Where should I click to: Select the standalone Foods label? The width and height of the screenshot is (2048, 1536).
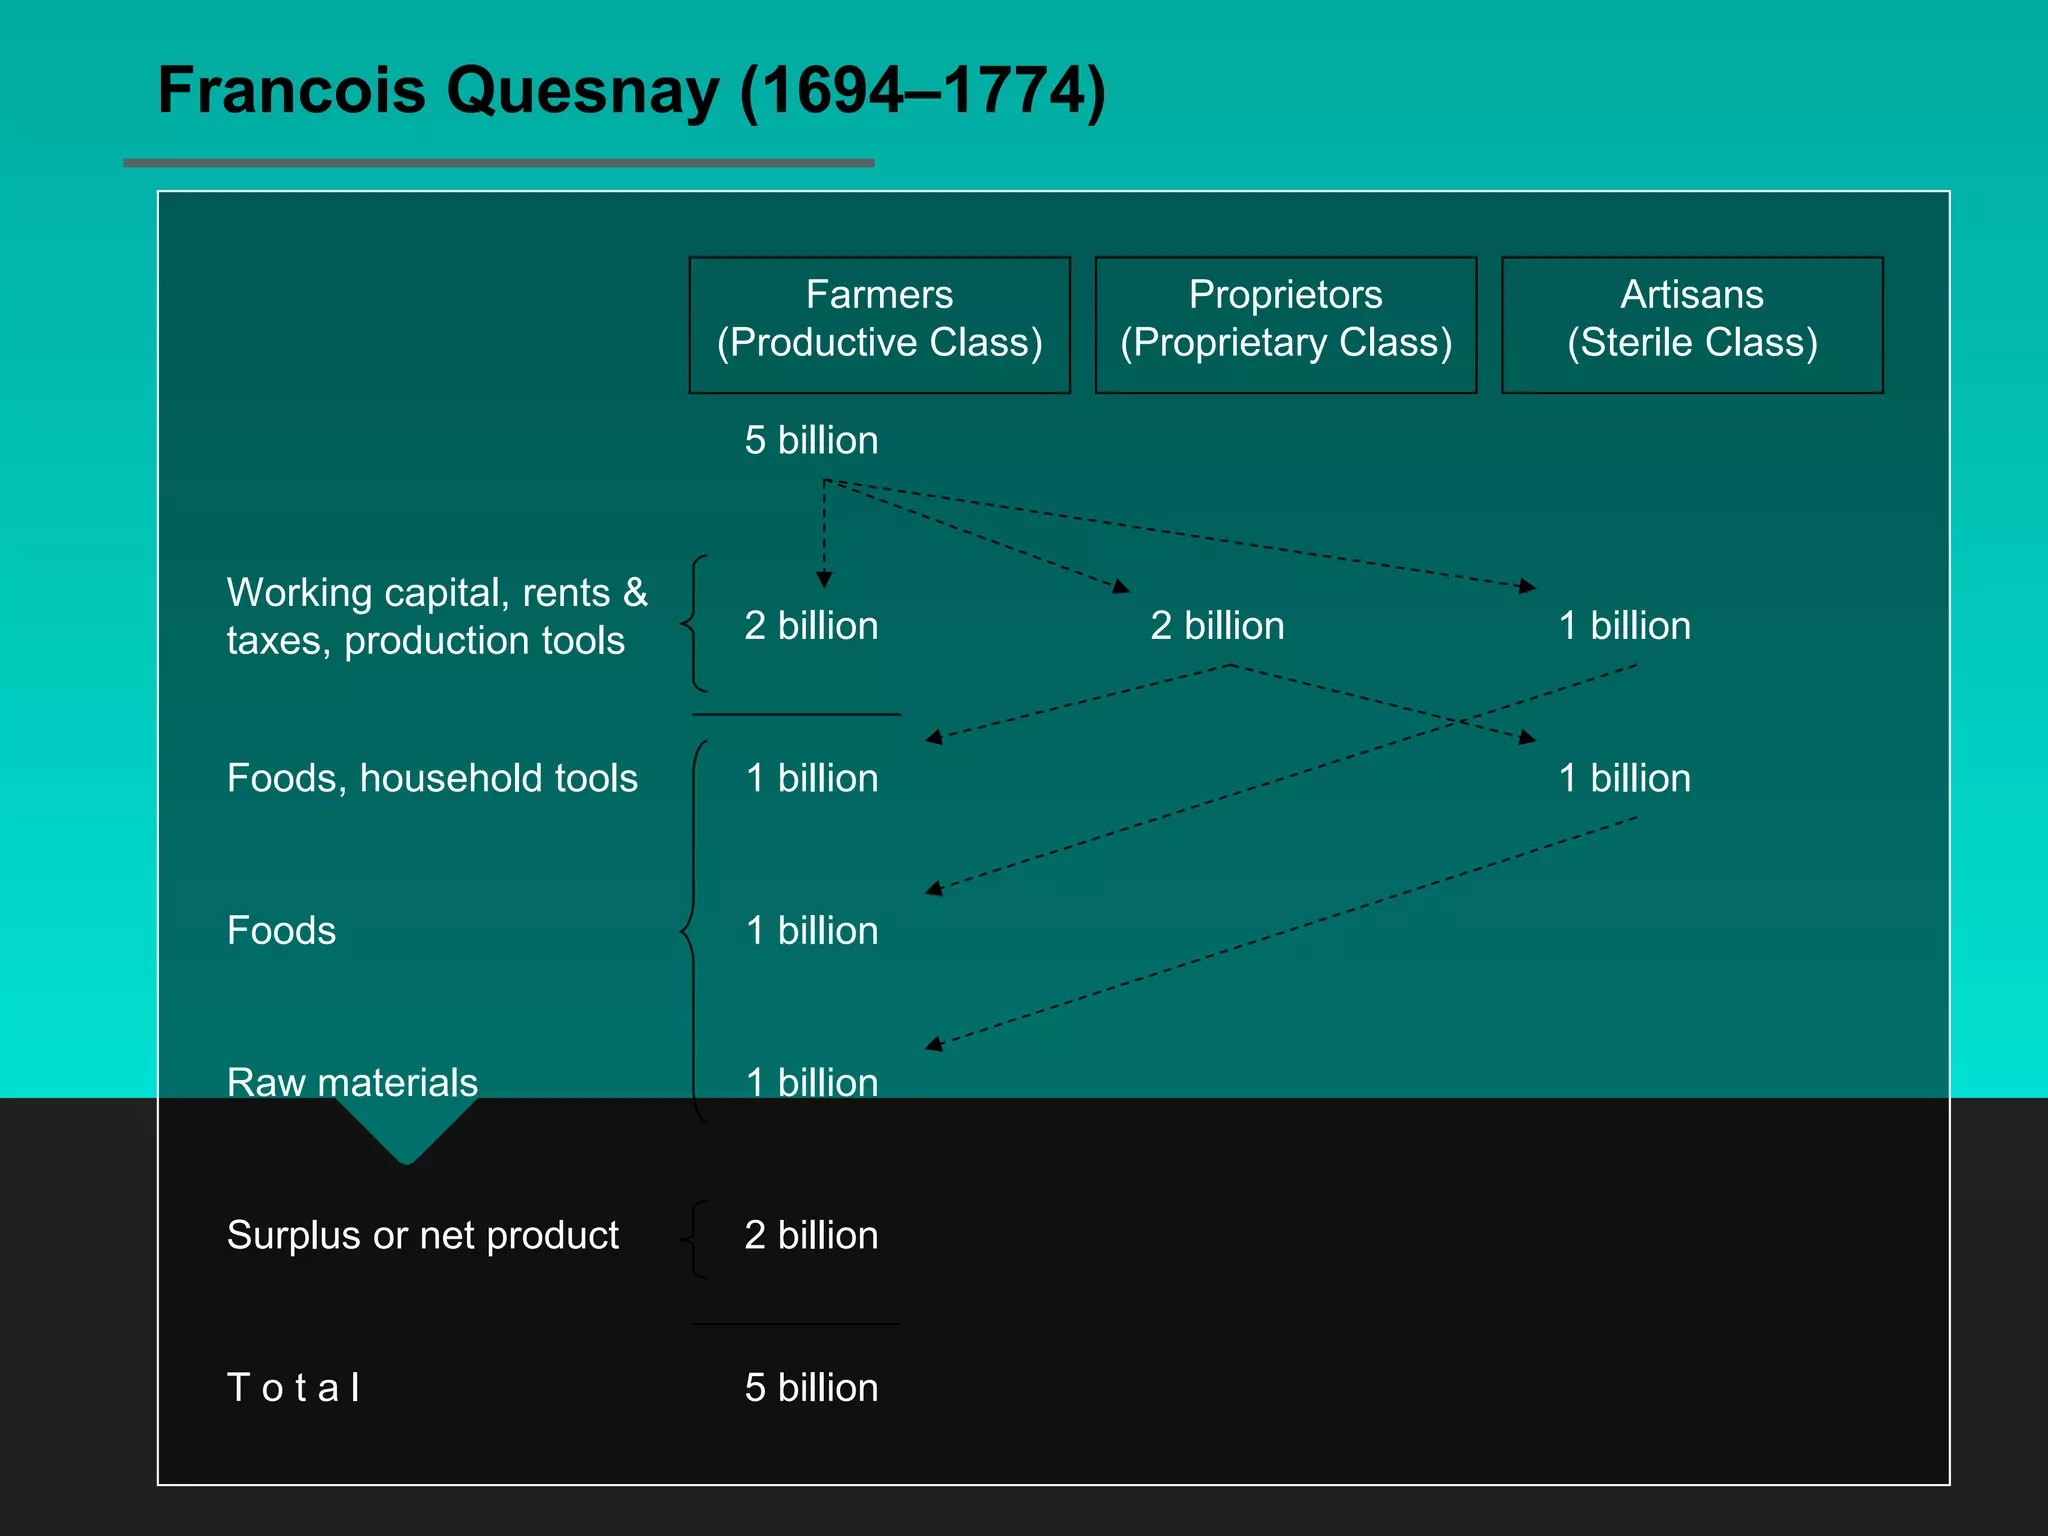click(x=281, y=931)
